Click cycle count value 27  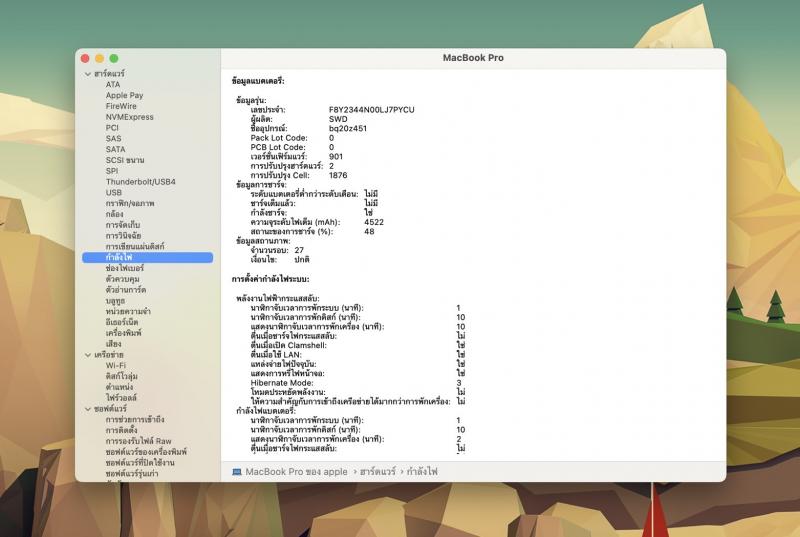tap(299, 250)
